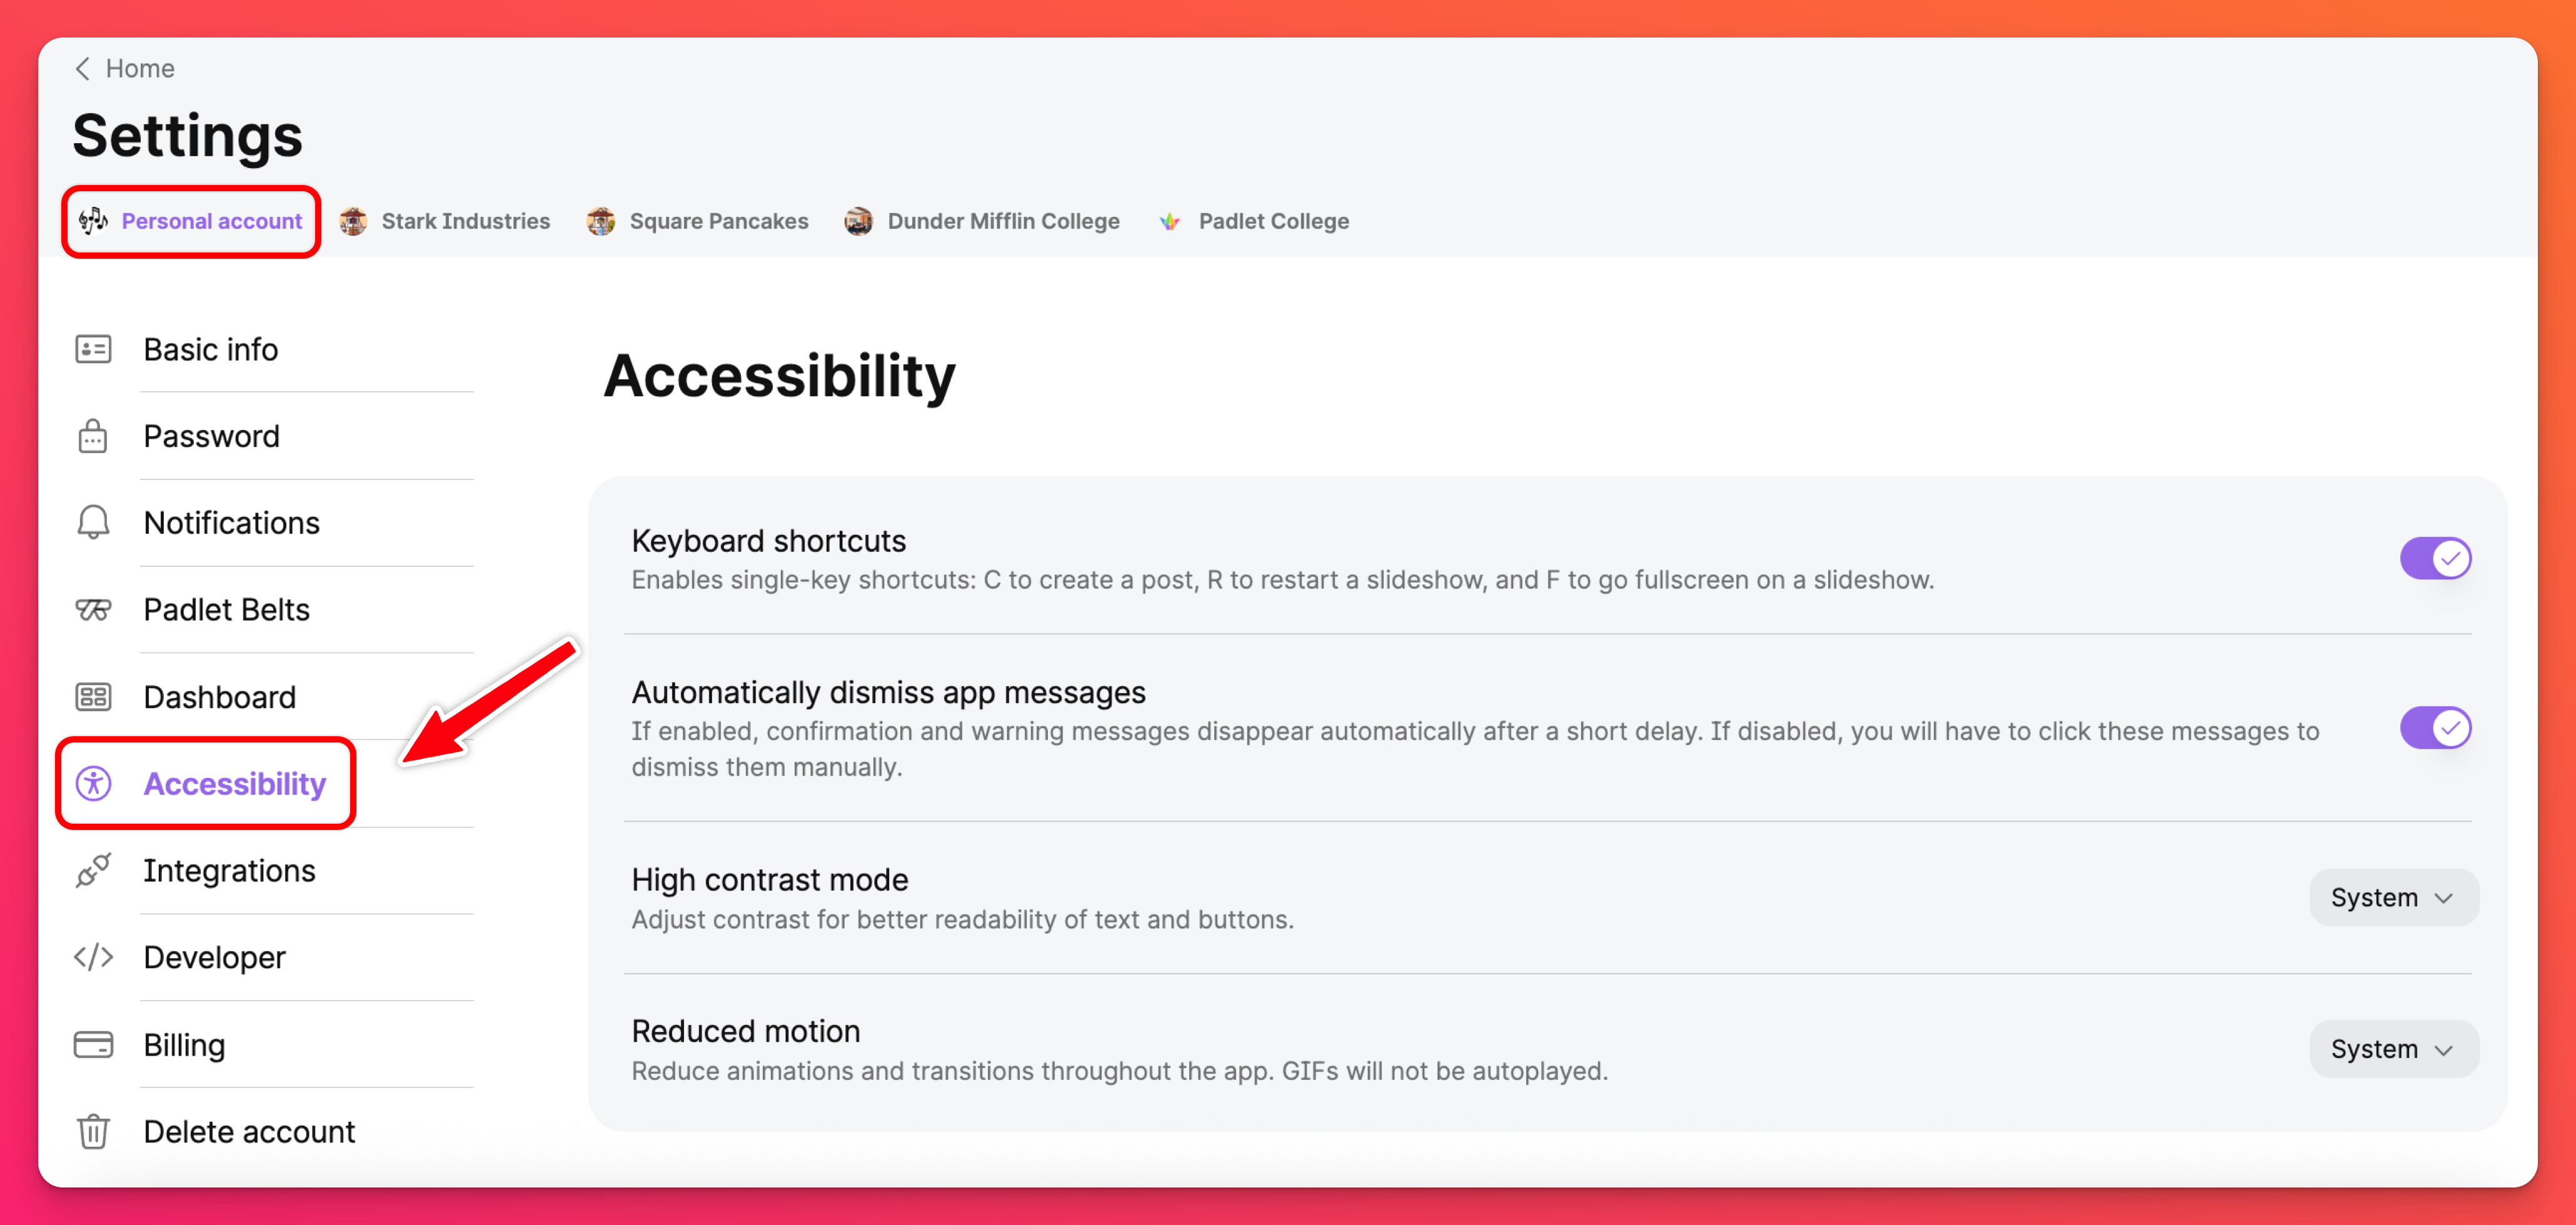Turn off Automatically dismiss app messages
Viewport: 2576px width, 1225px height.
pos(2434,728)
